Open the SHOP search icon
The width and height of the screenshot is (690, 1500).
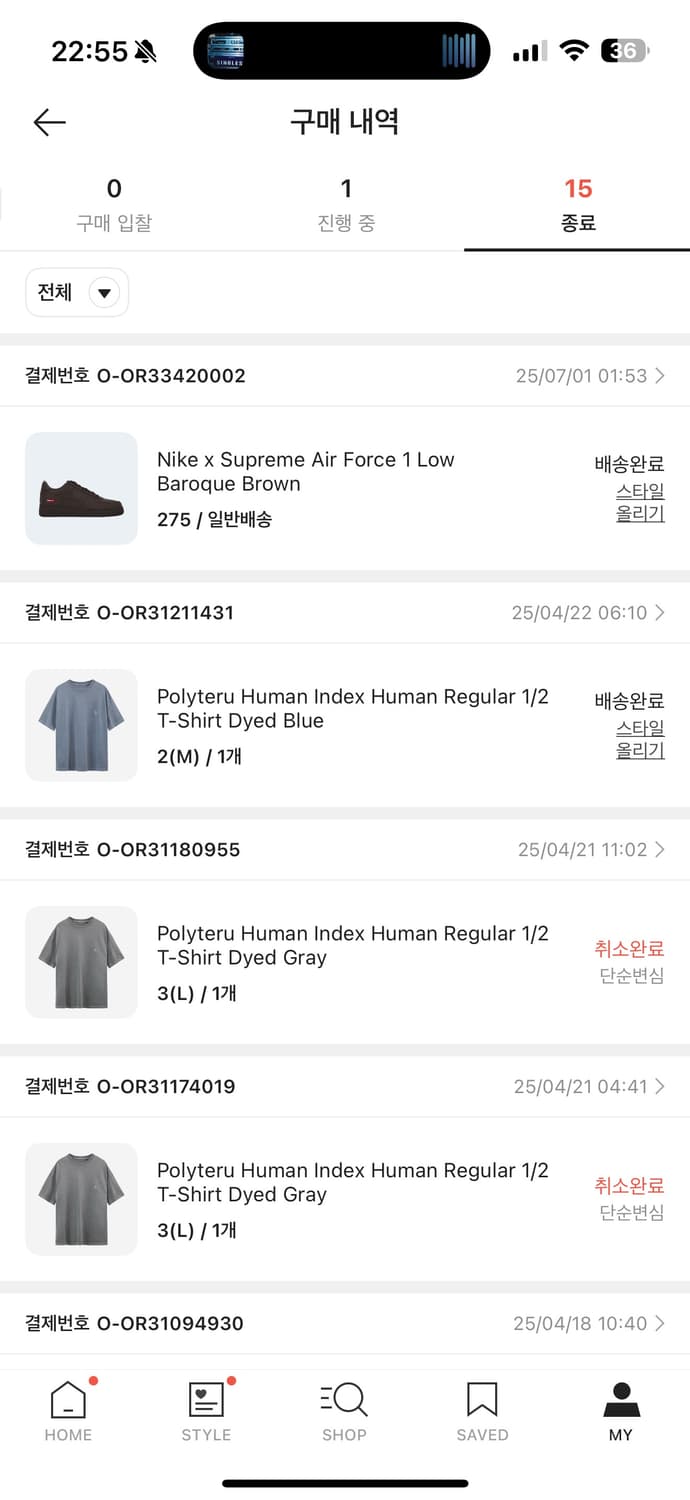pos(344,1400)
